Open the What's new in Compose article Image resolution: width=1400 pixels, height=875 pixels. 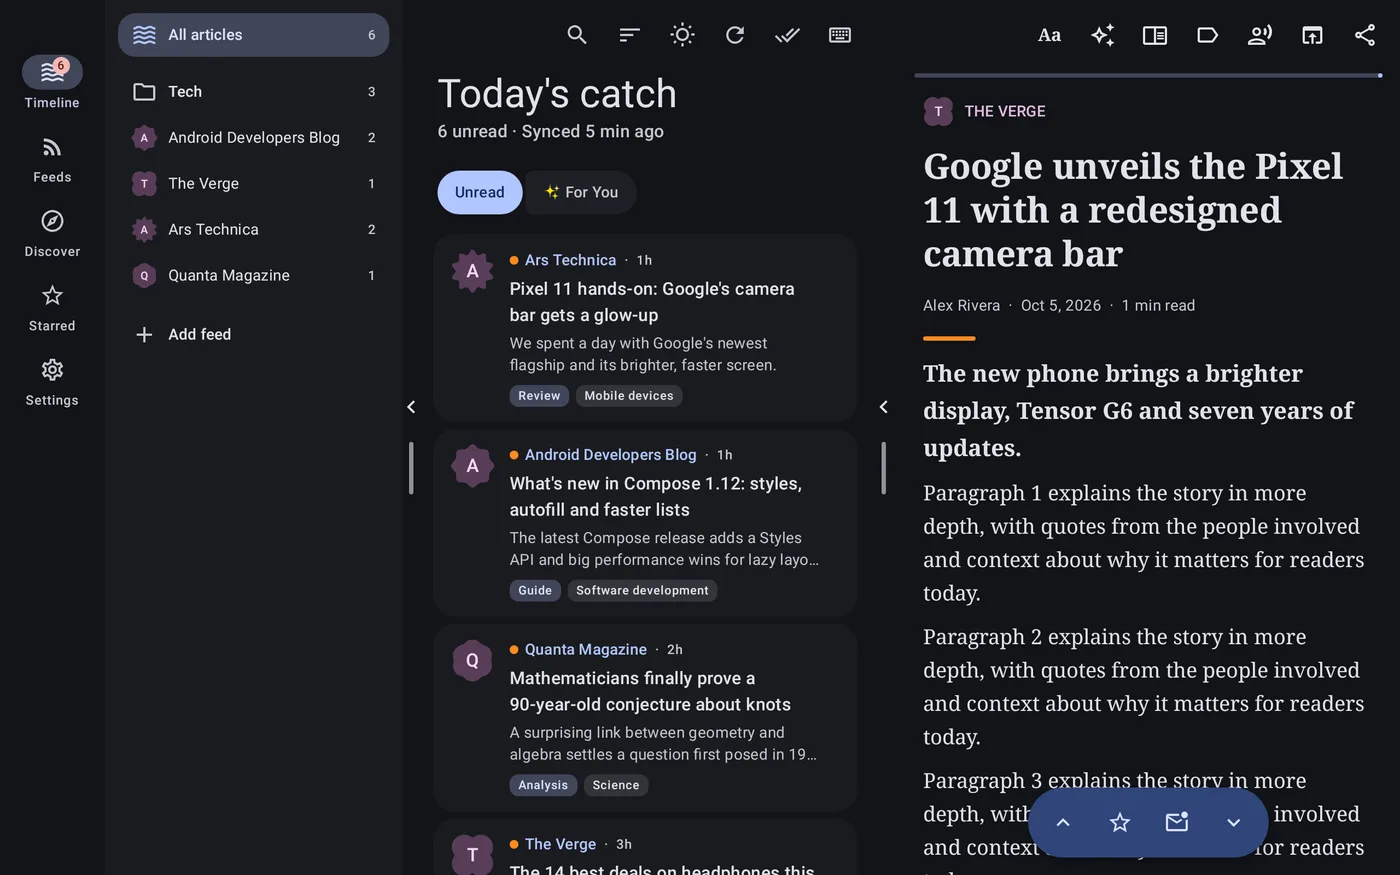coord(645,523)
